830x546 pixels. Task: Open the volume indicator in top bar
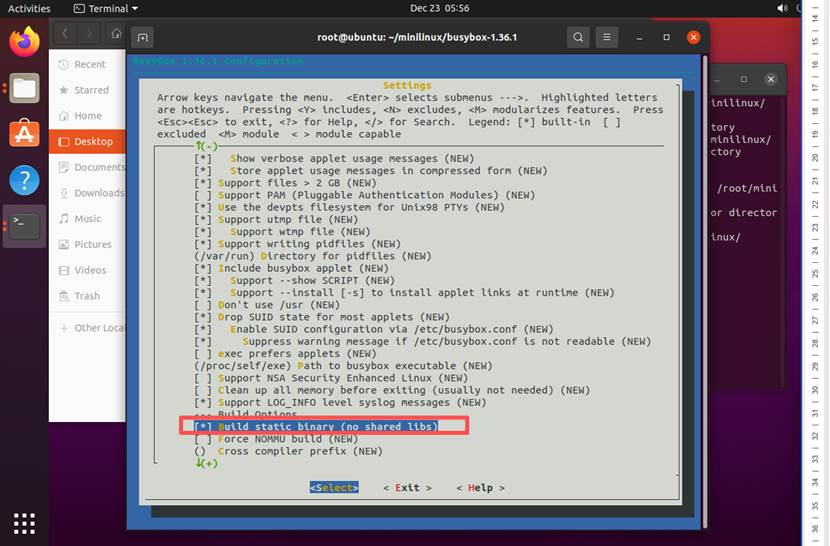[782, 8]
